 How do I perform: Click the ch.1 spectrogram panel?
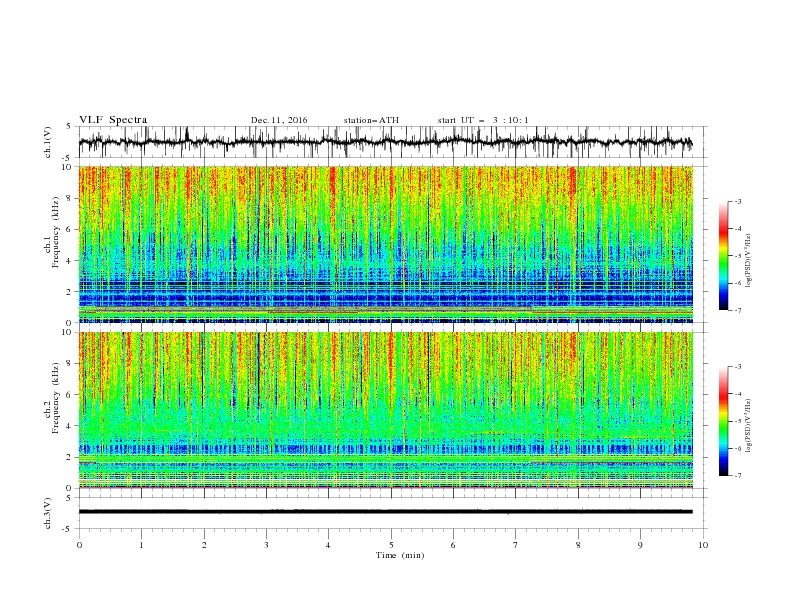[x=385, y=244]
